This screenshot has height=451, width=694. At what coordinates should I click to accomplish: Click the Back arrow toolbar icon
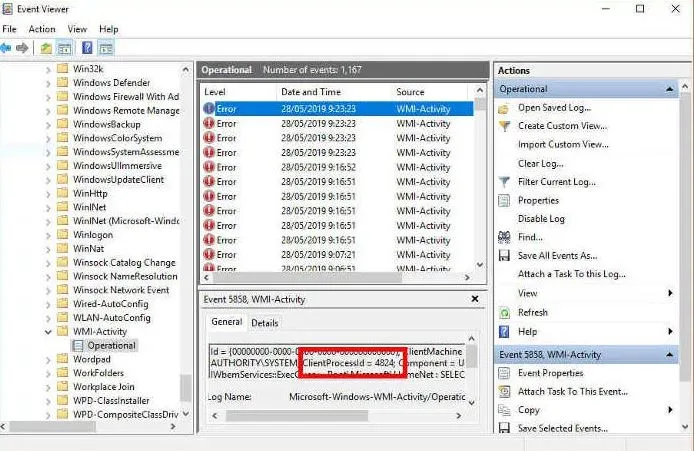6,48
